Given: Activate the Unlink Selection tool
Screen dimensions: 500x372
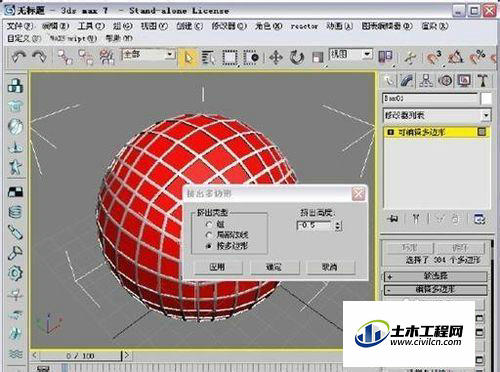Looking at the screenshot, I should click(86, 57).
